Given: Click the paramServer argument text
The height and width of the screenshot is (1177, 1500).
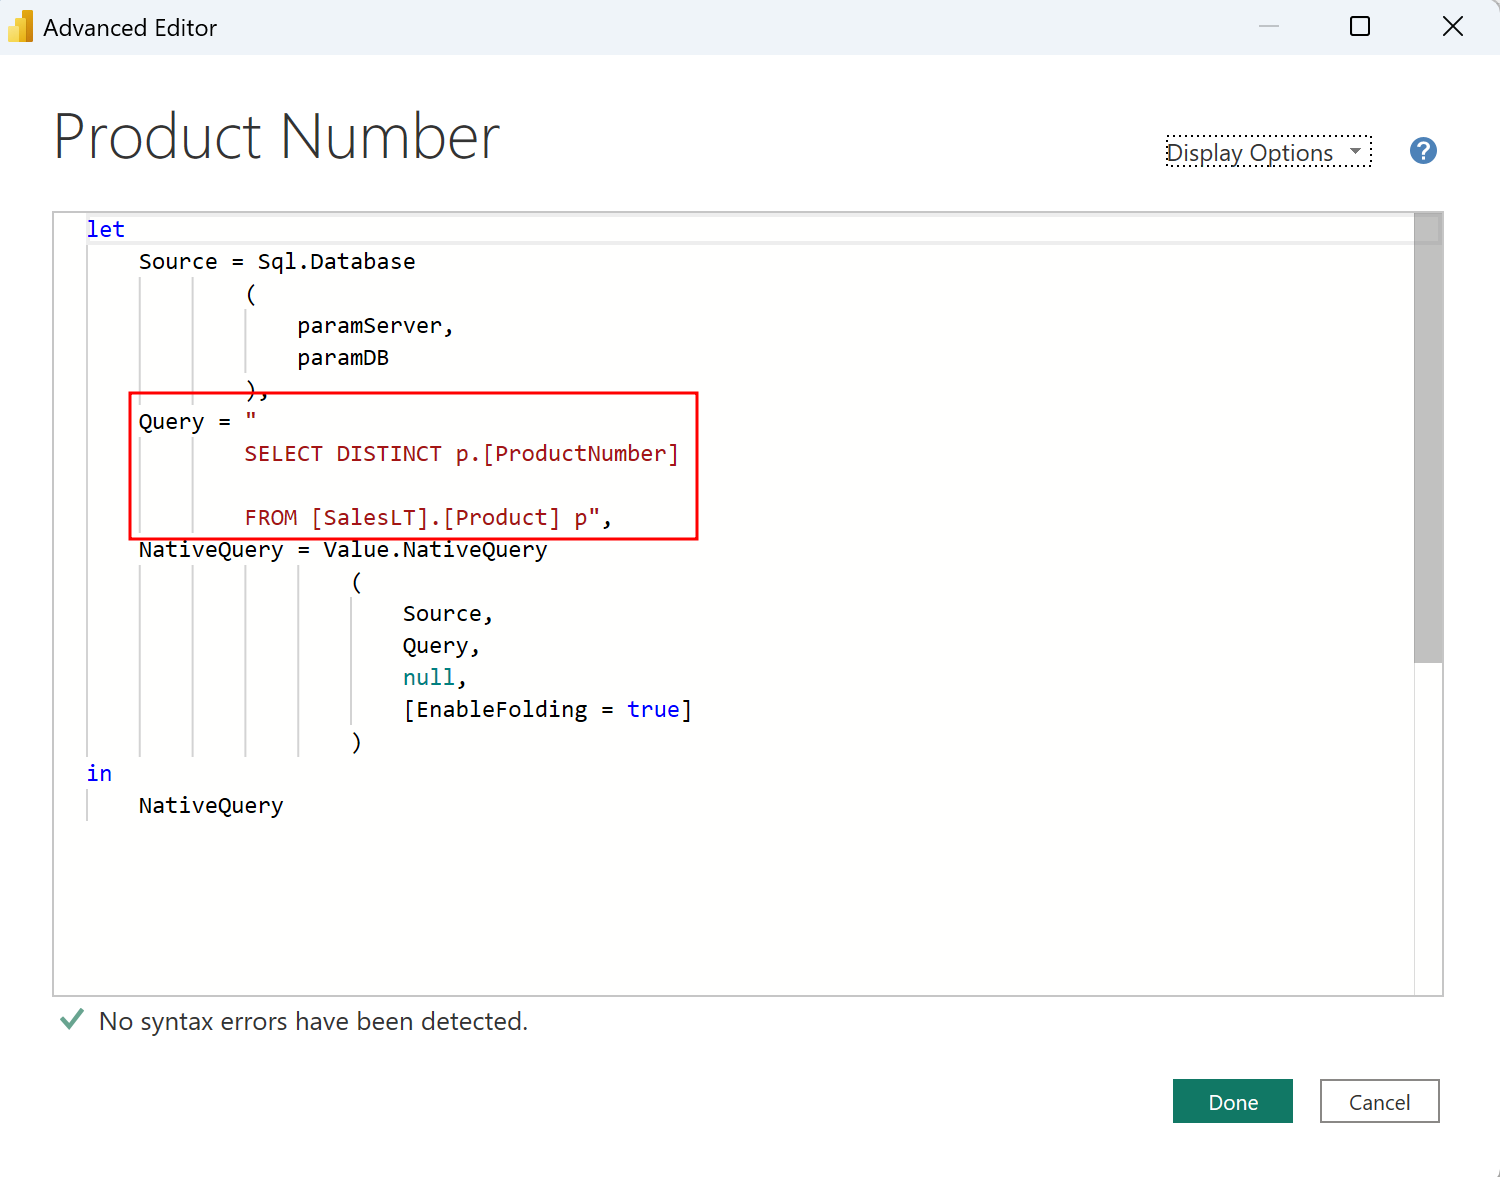Looking at the screenshot, I should coord(371,325).
